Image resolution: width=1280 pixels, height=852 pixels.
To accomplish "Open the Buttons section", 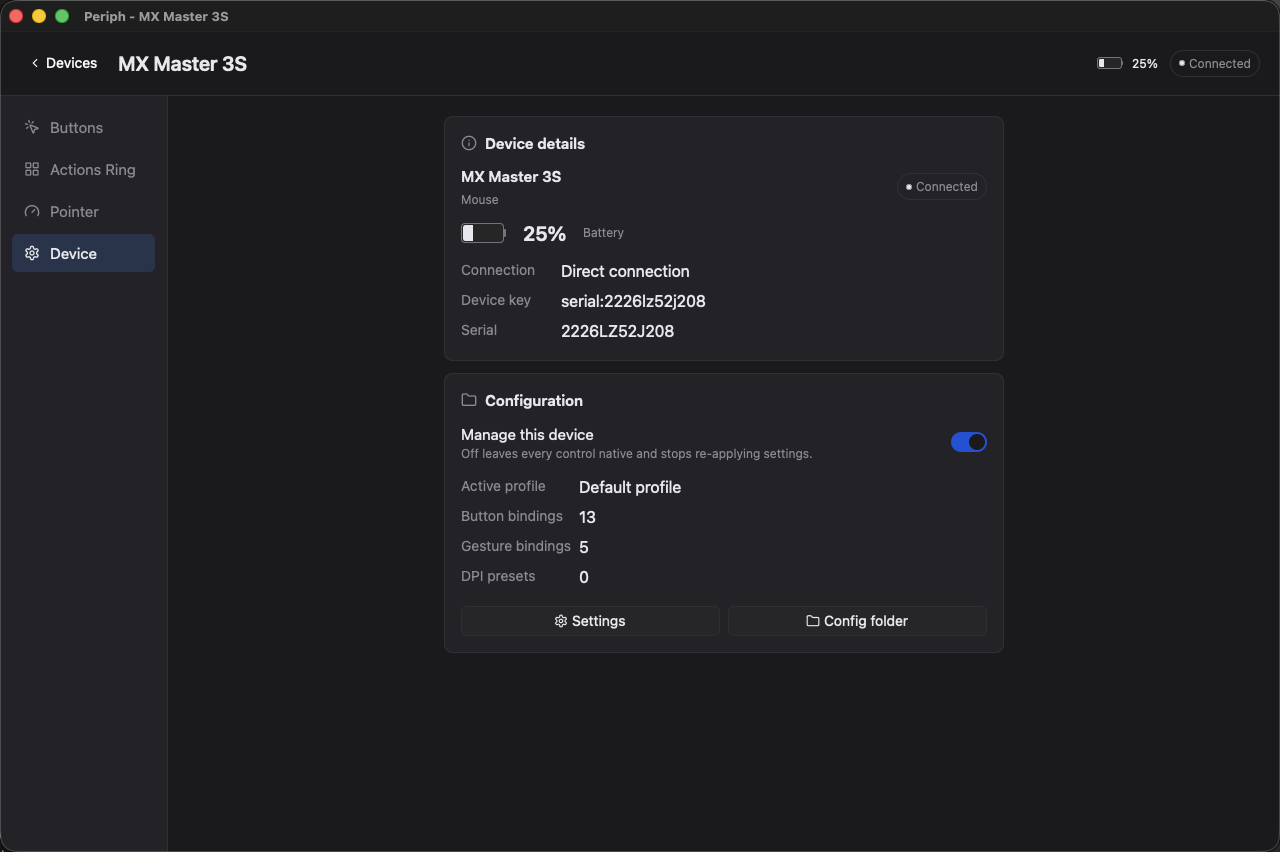I will point(83,128).
